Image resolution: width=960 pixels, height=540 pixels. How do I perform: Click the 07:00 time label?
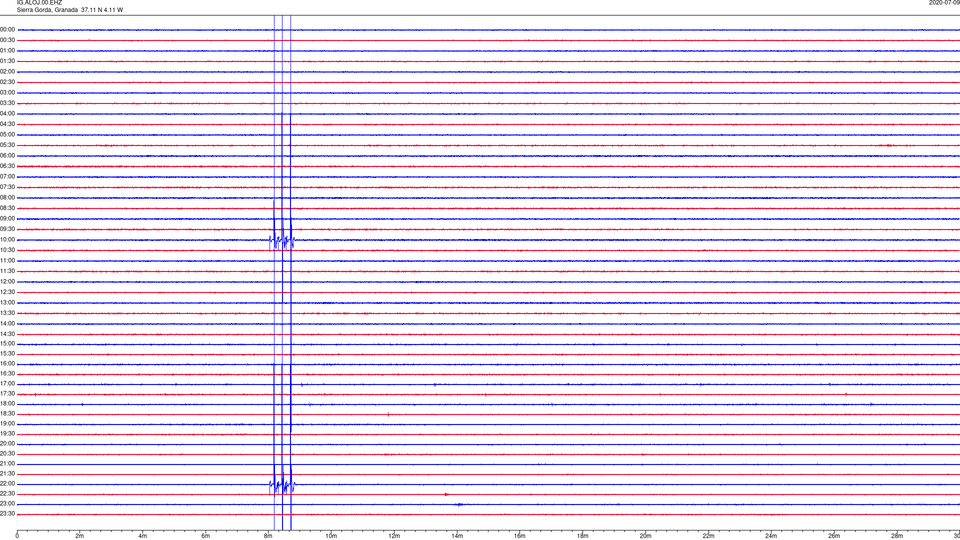7,177
